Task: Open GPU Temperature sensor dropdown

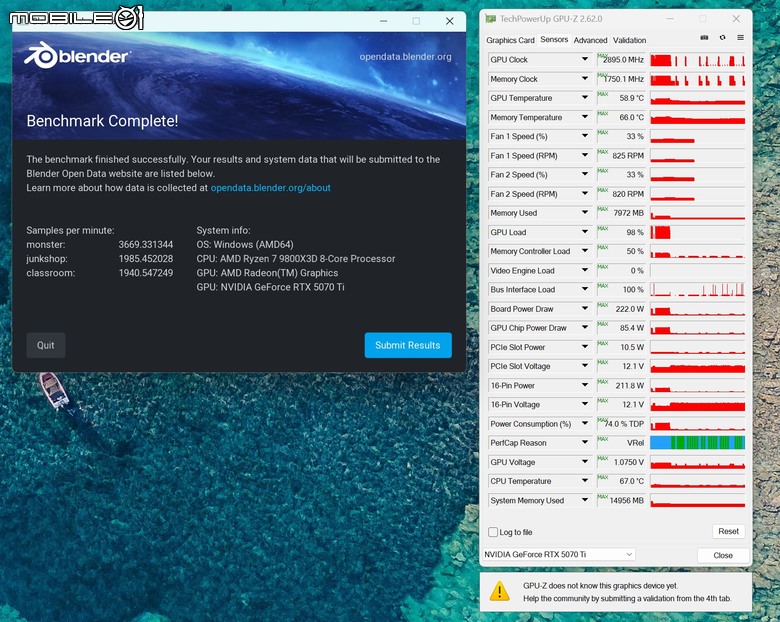Action: pyautogui.click(x=585, y=98)
